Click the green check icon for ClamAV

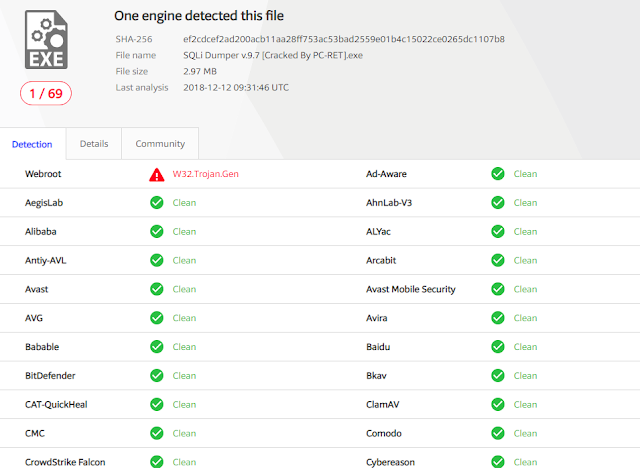pos(497,405)
